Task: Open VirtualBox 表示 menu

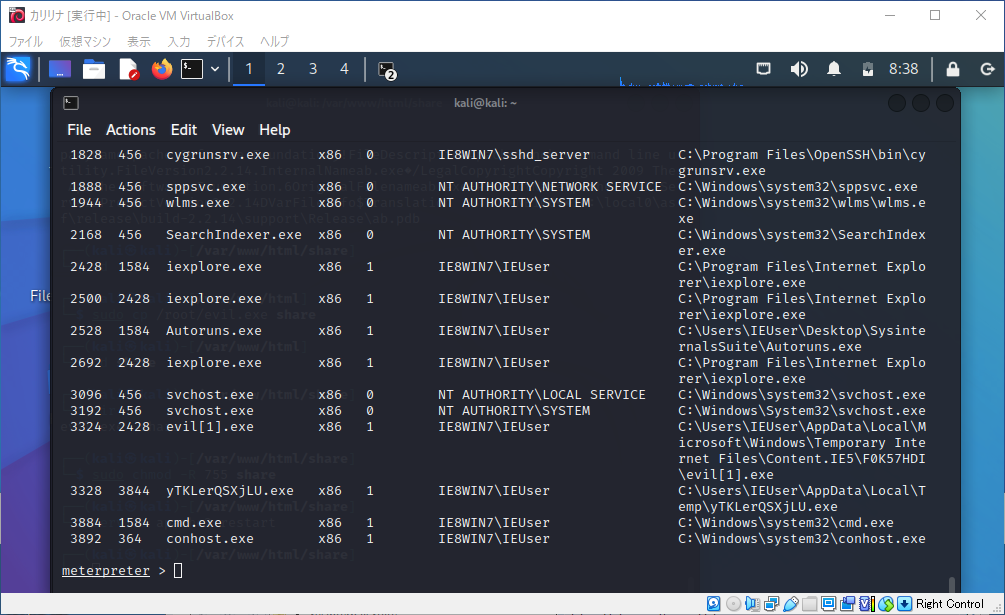Action: [138, 42]
